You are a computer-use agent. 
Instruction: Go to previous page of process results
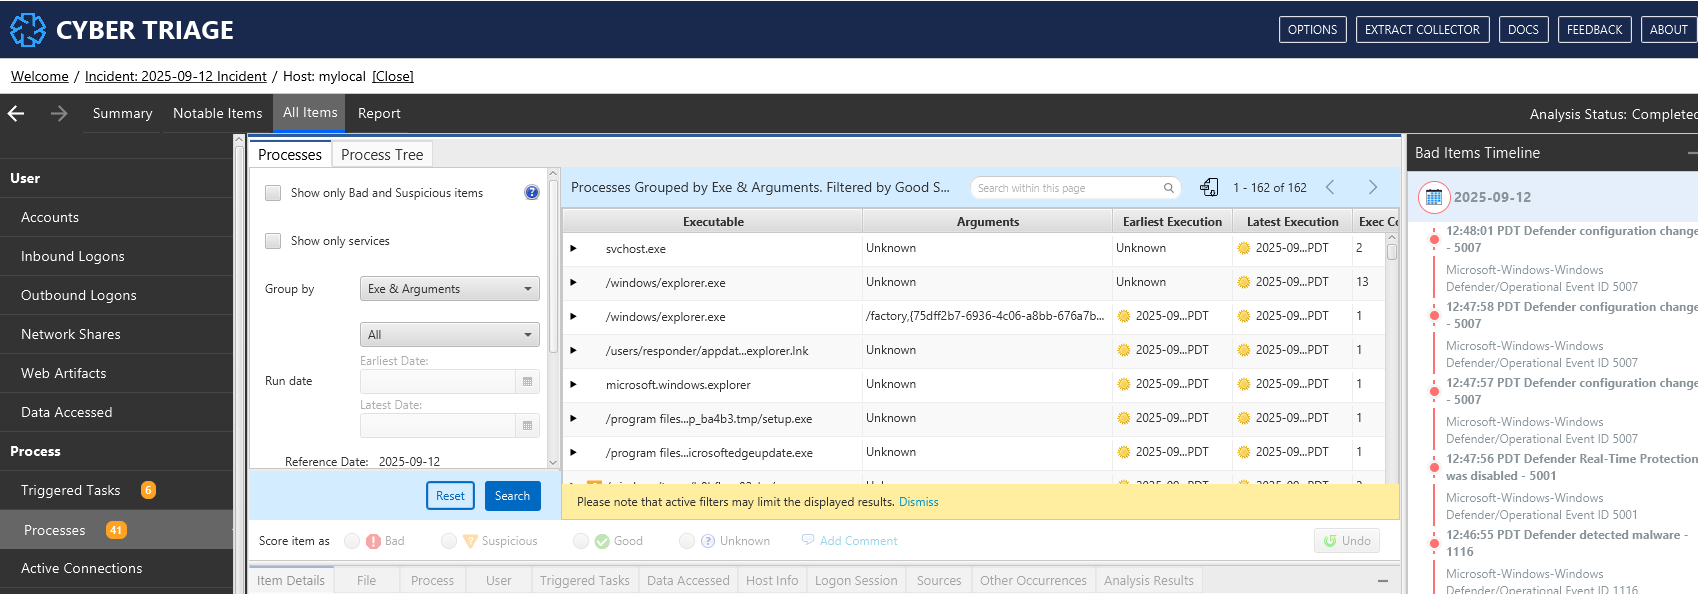point(1330,187)
